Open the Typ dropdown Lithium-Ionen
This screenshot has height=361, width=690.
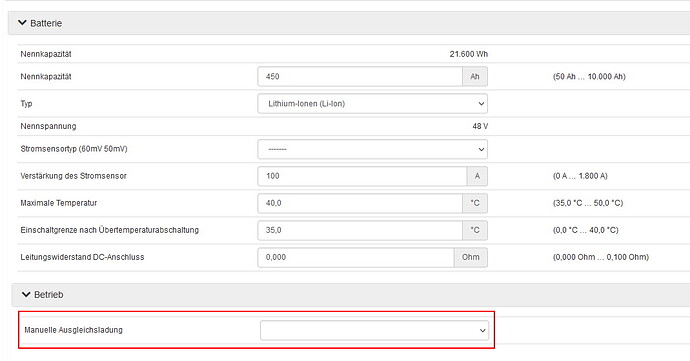tap(372, 104)
